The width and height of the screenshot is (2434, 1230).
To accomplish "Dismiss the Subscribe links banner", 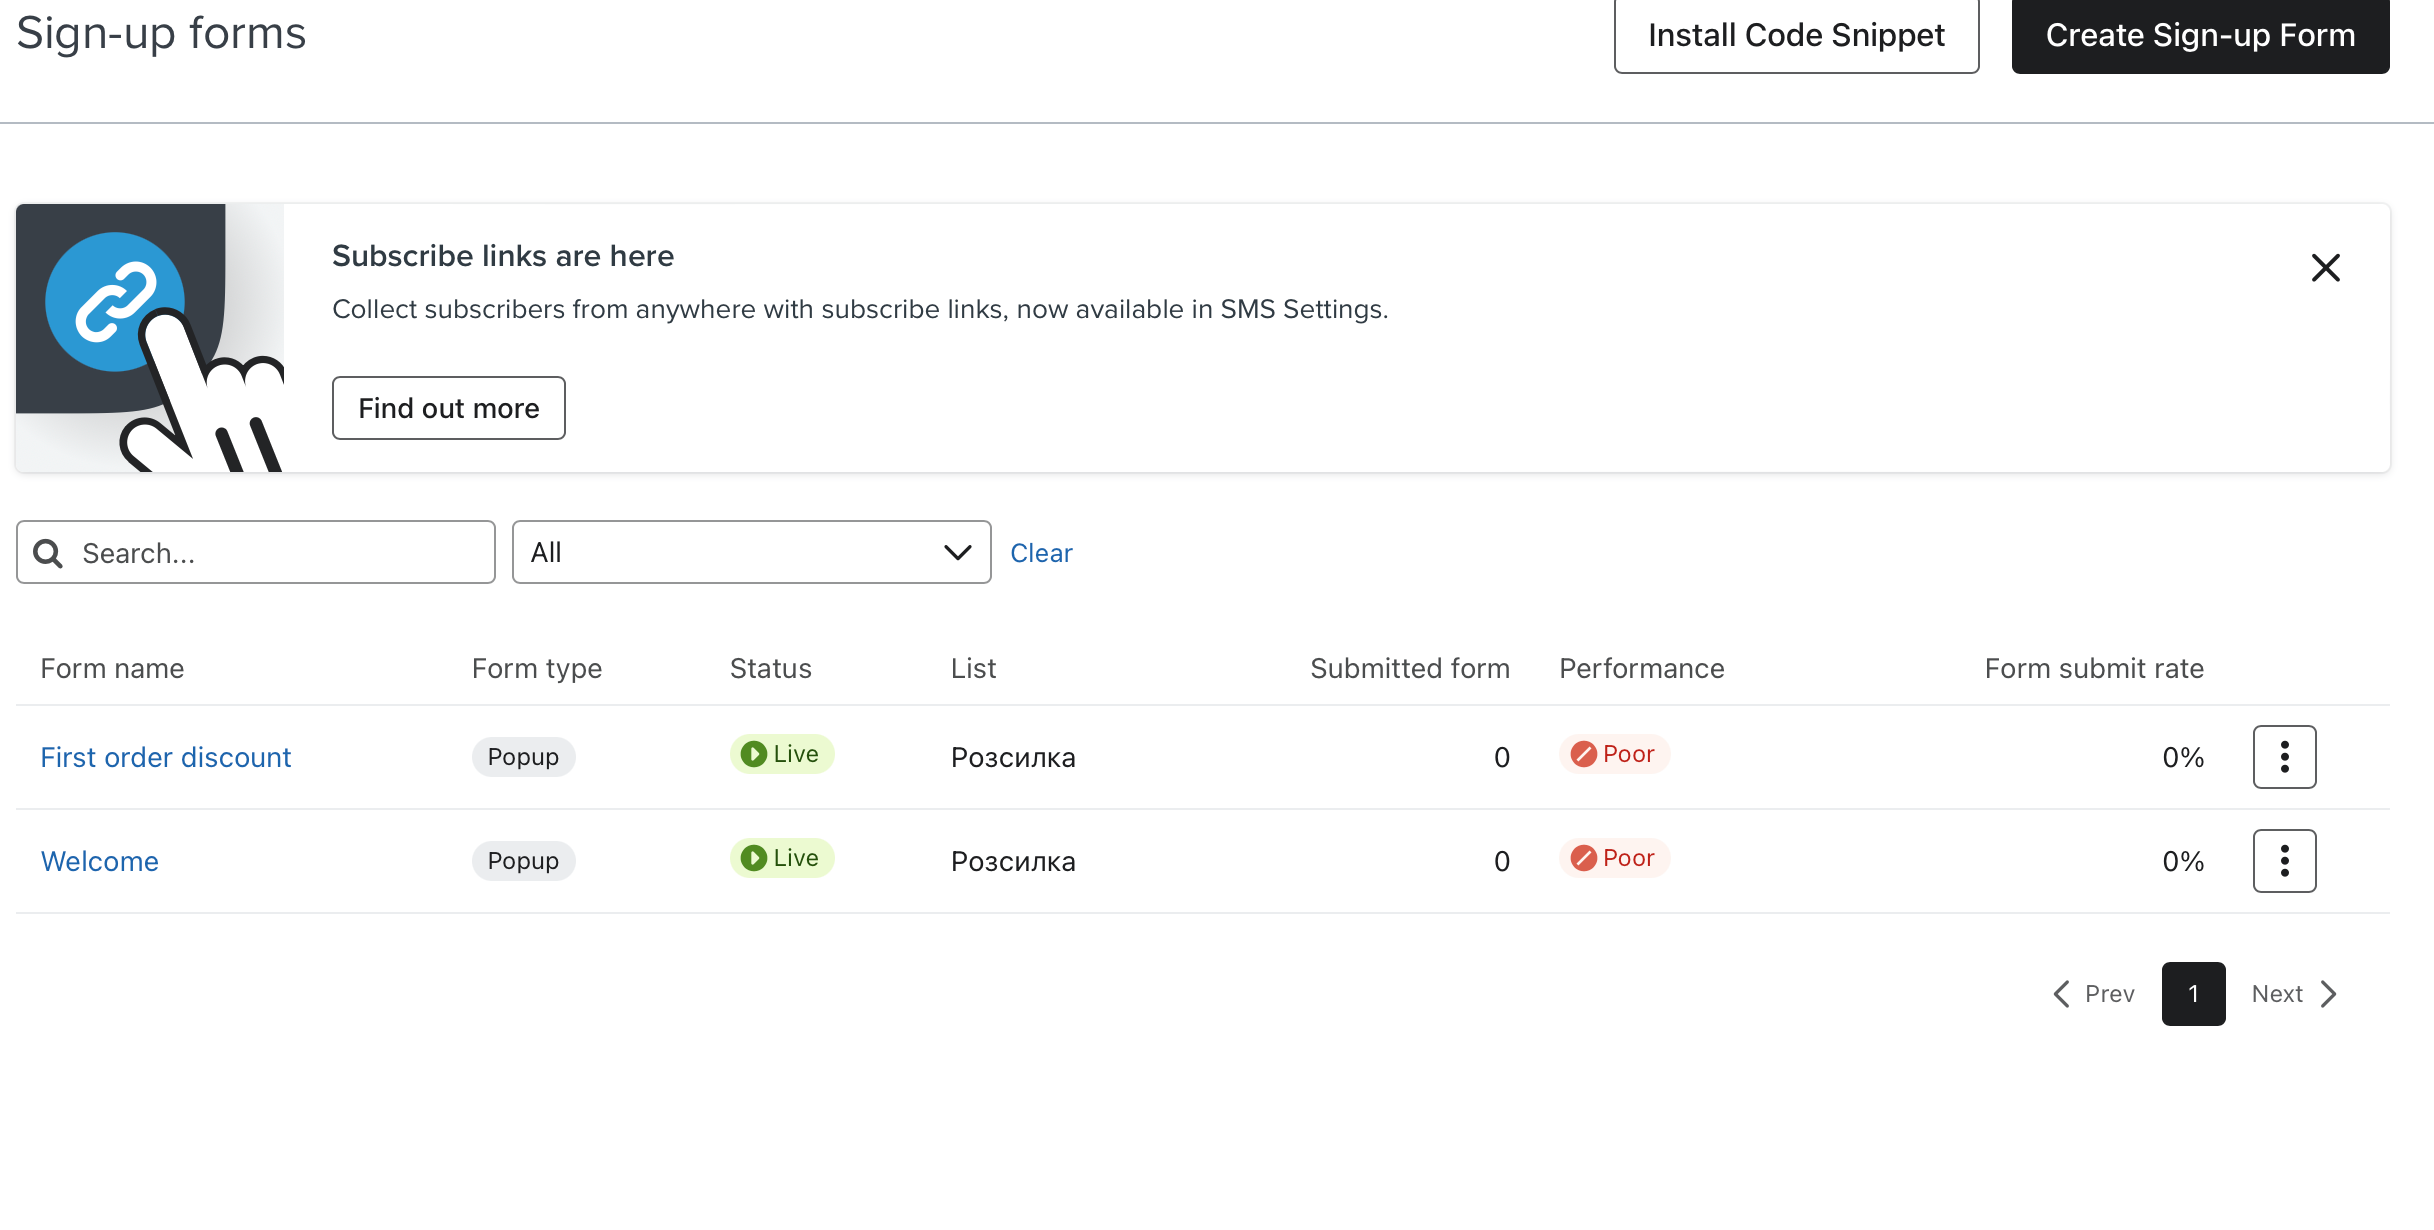I will point(2326,267).
